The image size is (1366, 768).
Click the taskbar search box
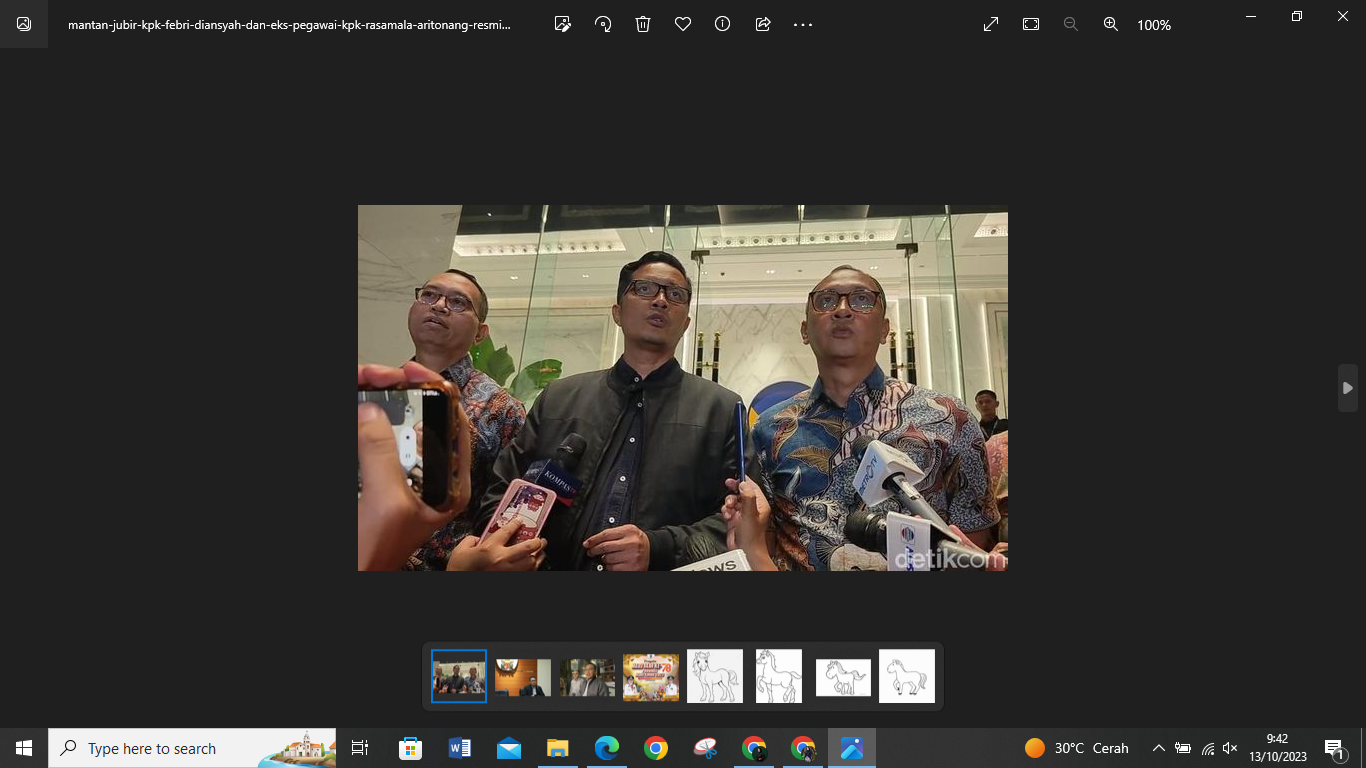coord(192,748)
